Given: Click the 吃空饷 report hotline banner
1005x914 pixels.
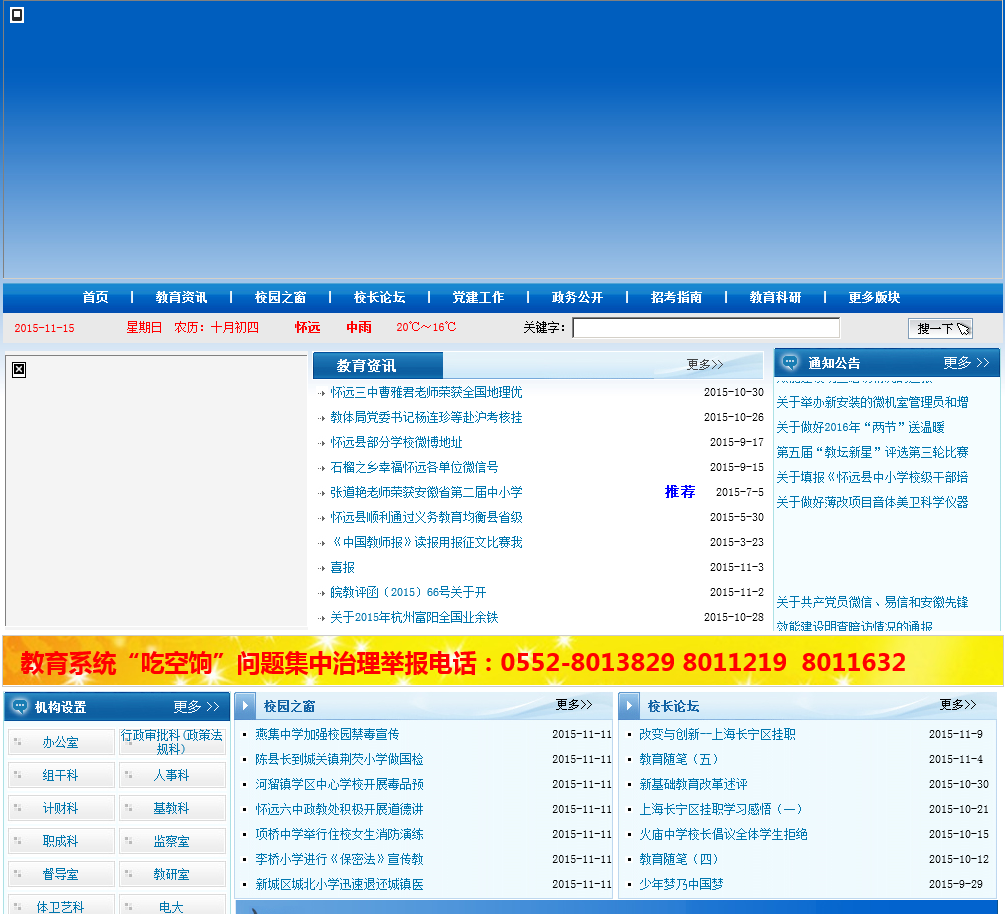Looking at the screenshot, I should (502, 661).
